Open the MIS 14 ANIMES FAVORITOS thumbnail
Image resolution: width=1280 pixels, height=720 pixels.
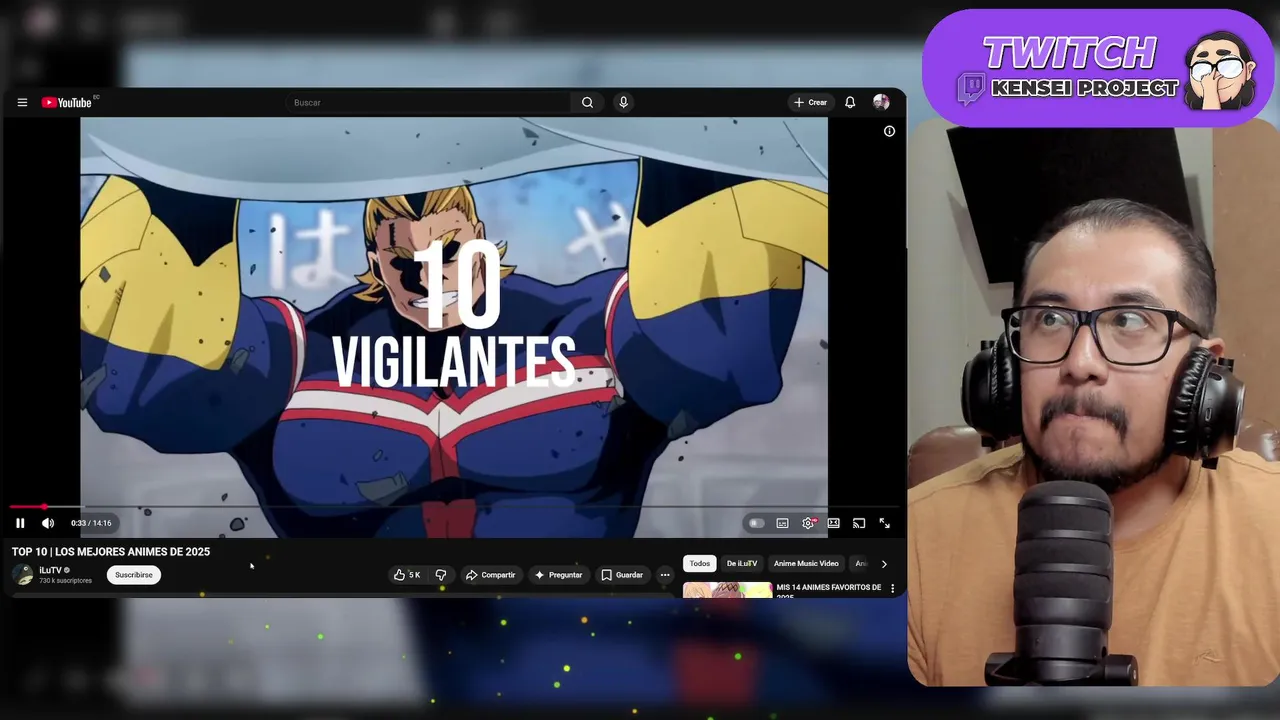(728, 590)
